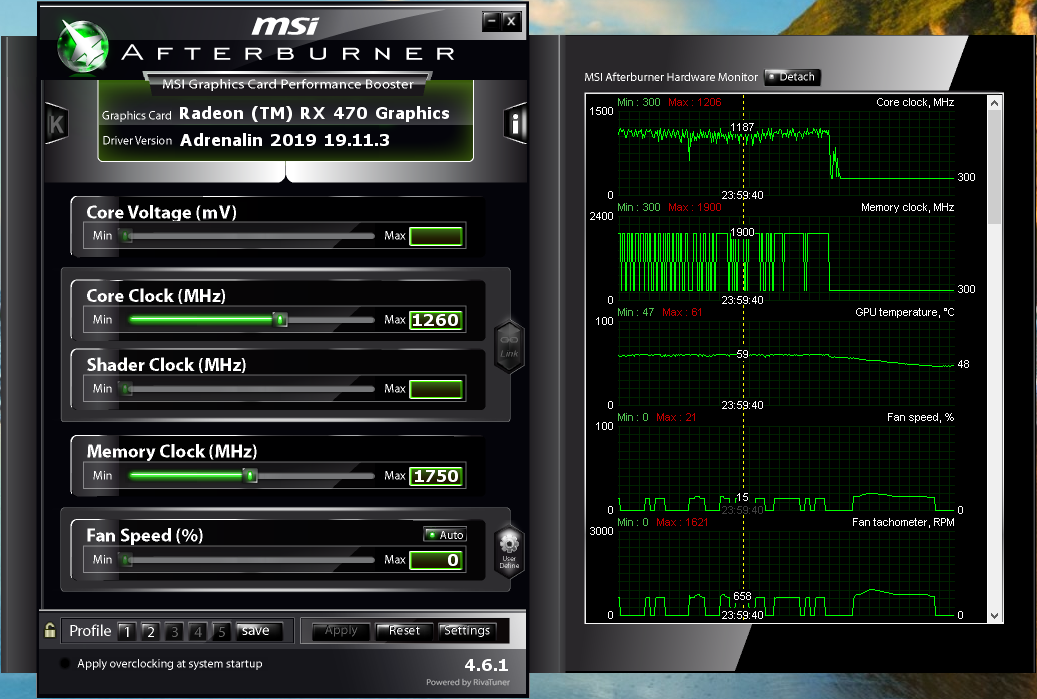The width and height of the screenshot is (1037, 699).
Task: Open the Kombustor K side button
Action: click(56, 124)
